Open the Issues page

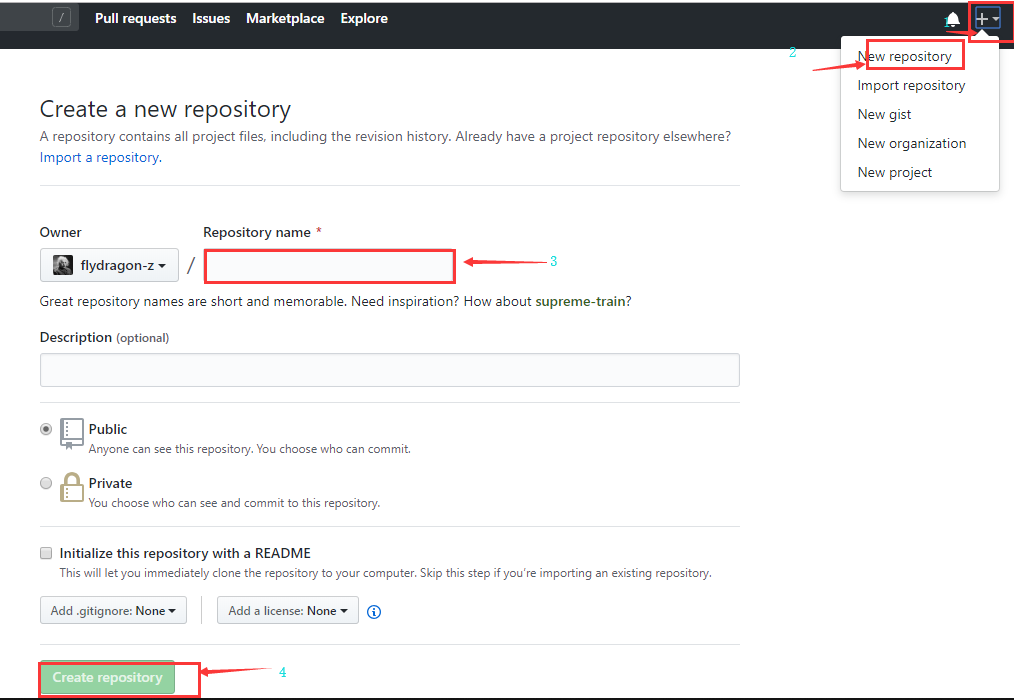[x=211, y=19]
